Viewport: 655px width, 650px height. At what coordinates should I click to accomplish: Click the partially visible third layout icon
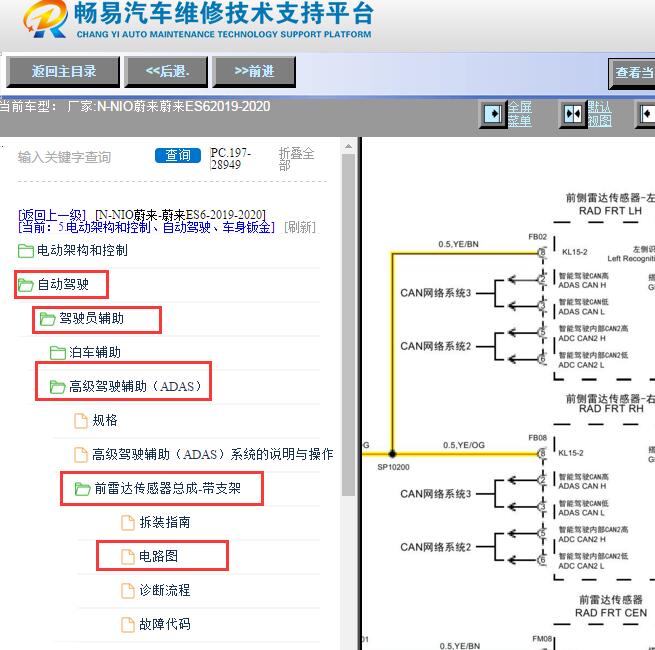point(646,114)
